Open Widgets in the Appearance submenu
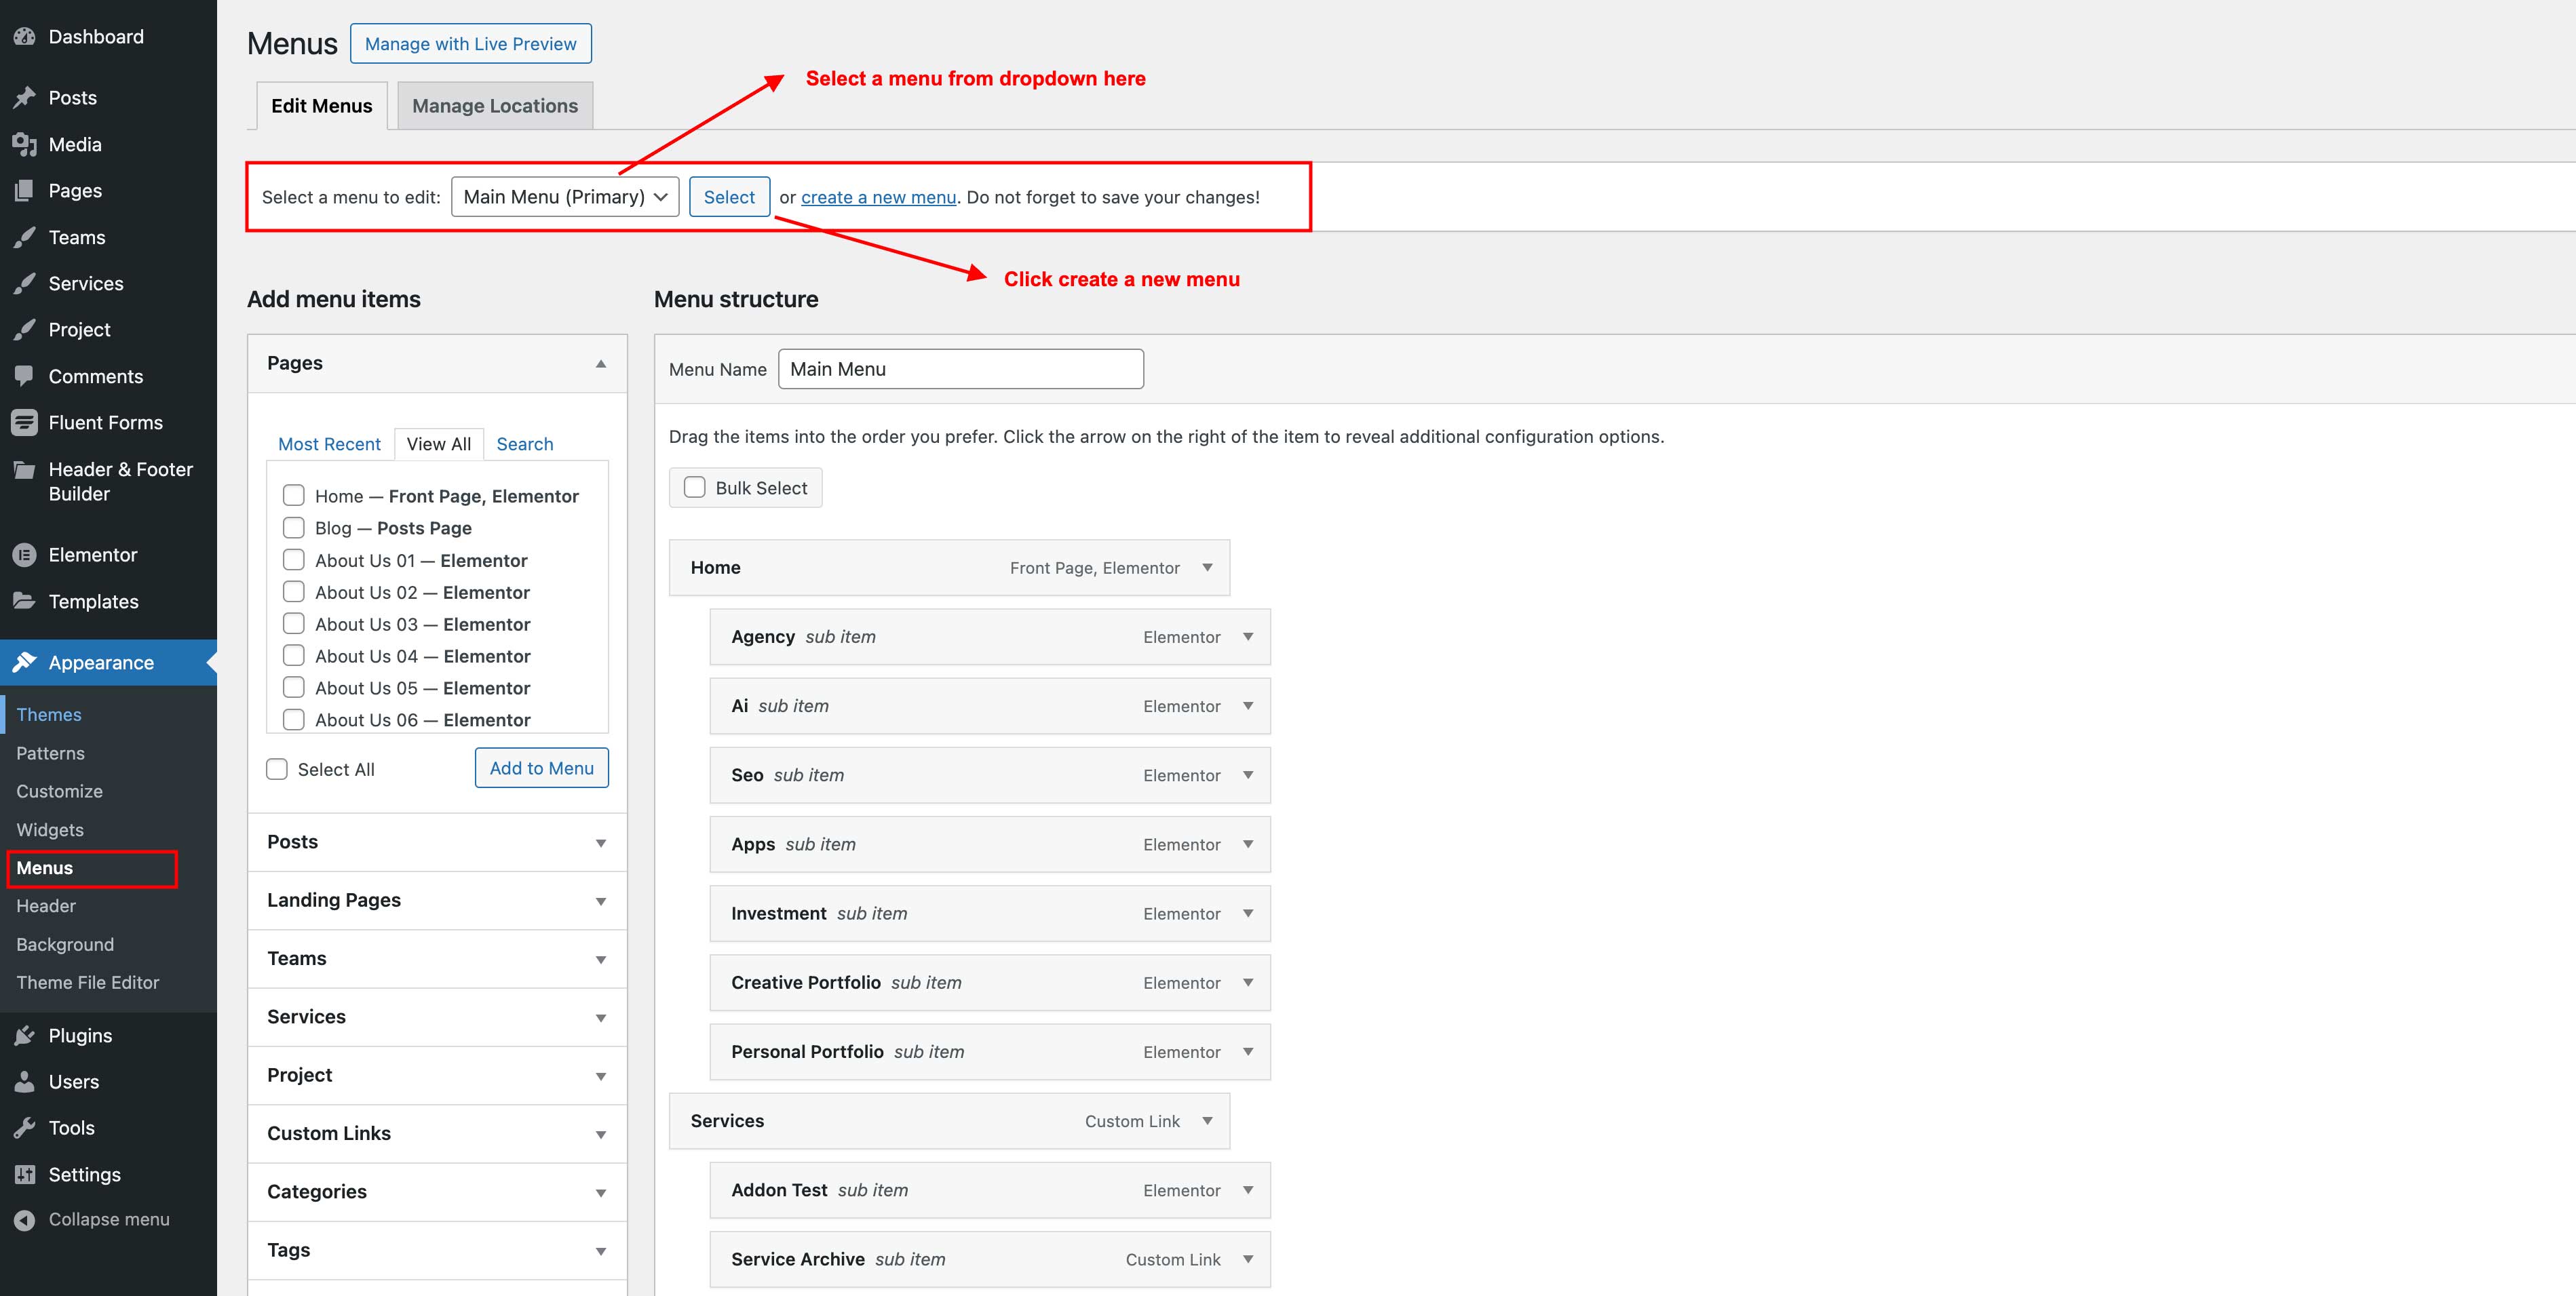 point(50,830)
